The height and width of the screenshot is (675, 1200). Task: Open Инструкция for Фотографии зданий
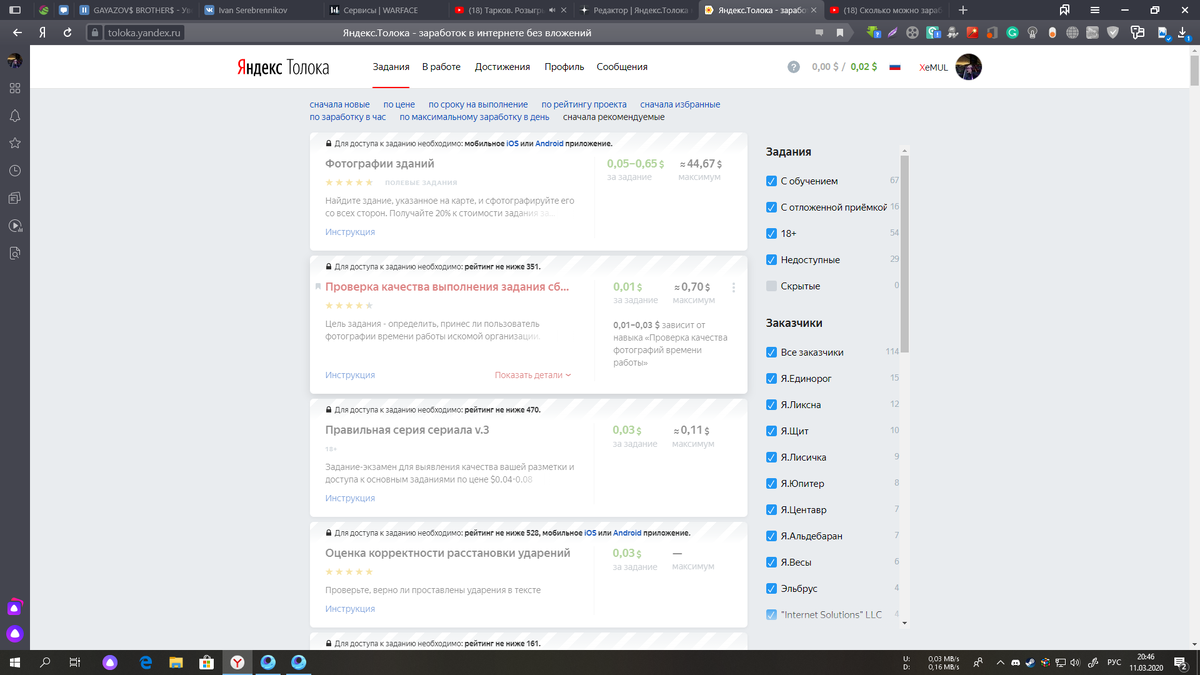click(x=350, y=232)
